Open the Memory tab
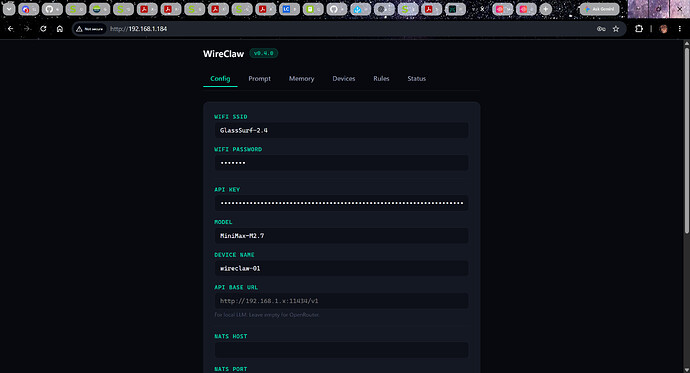This screenshot has width=690, height=373. [301, 78]
